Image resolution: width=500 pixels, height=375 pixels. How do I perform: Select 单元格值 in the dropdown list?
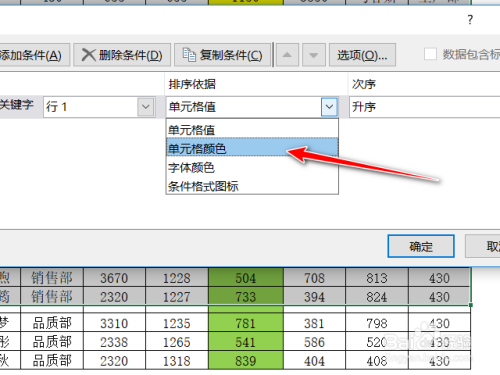pyautogui.click(x=252, y=130)
